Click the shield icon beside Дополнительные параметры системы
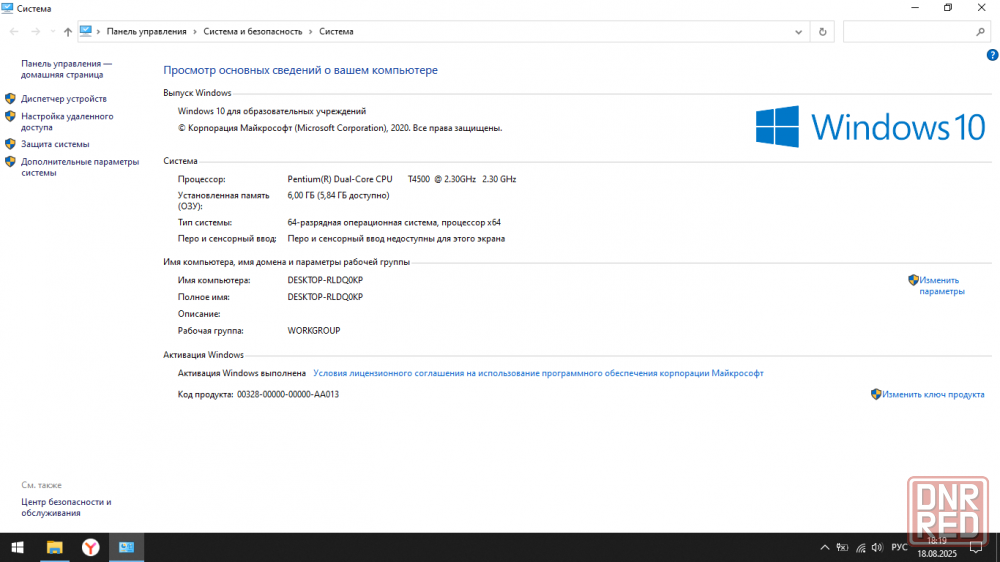Screen dimensions: 1000x562 [10, 161]
